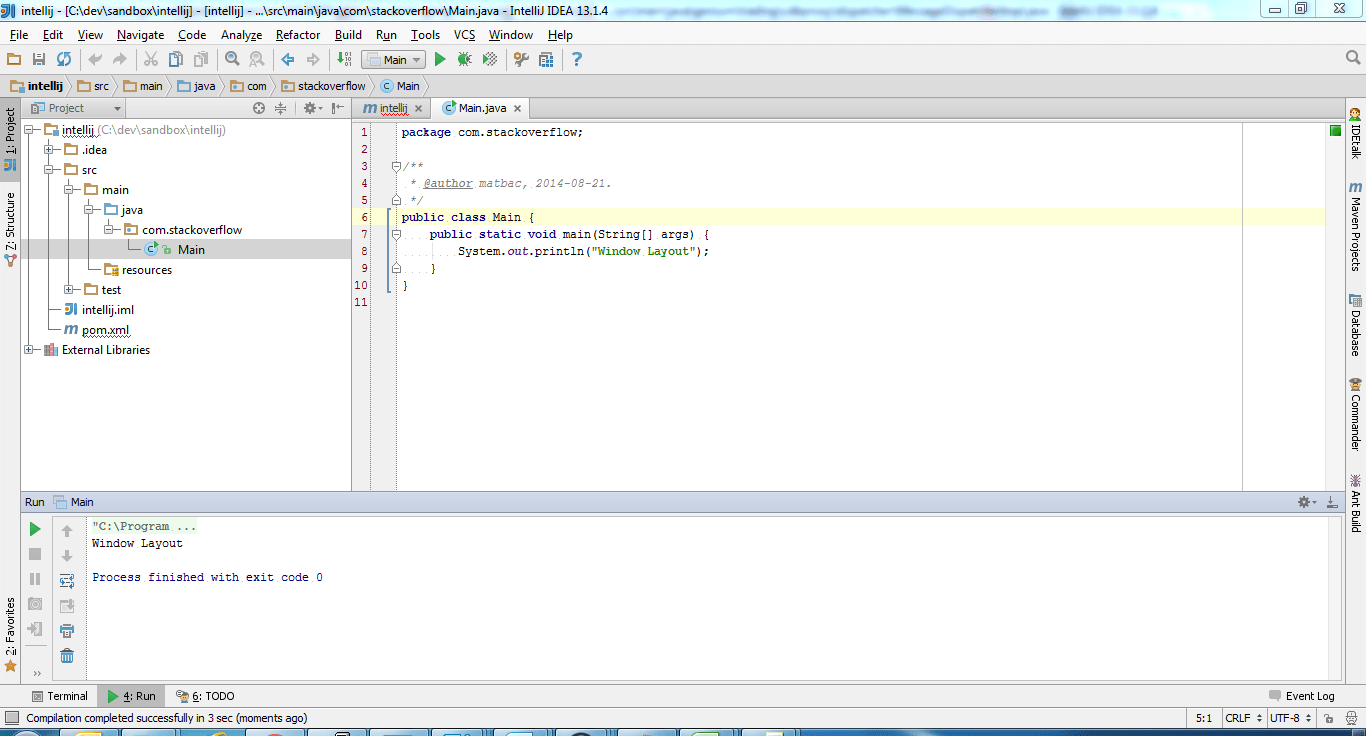This screenshot has width=1366, height=736.
Task: Expand the test folder node
Action: coord(69,290)
